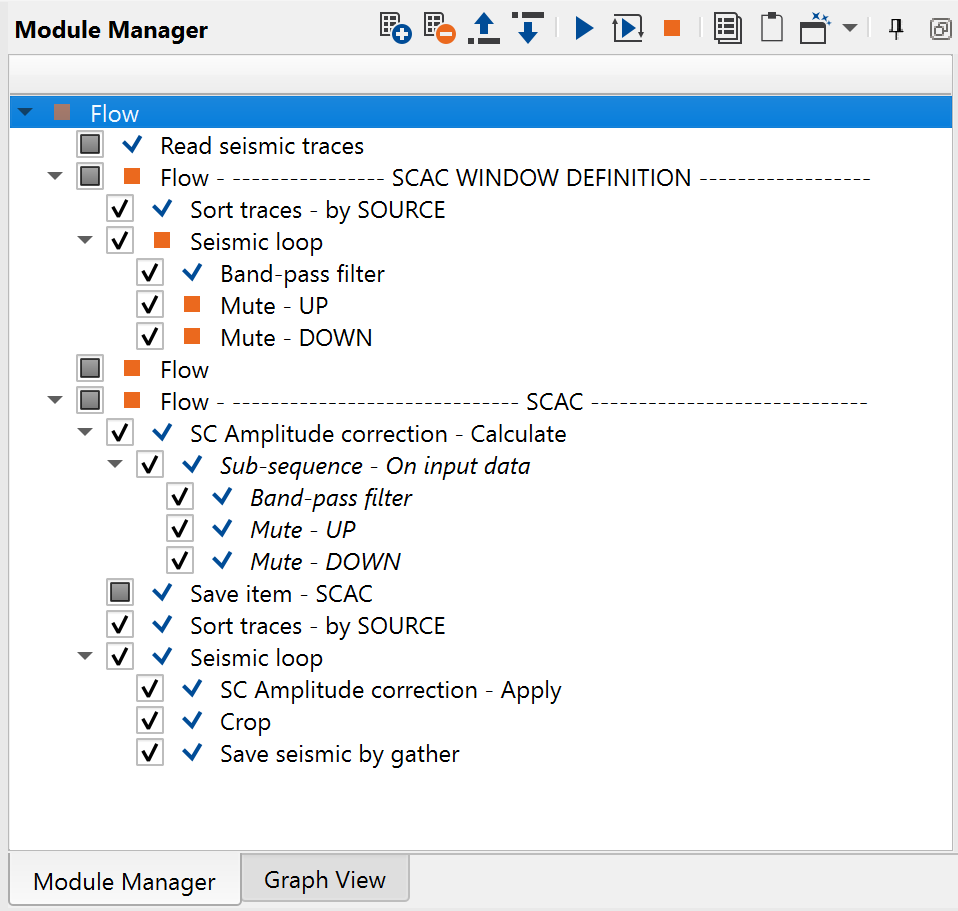Image resolution: width=958 pixels, height=911 pixels.
Task: Uncheck the Crop module checkbox
Action: [x=150, y=721]
